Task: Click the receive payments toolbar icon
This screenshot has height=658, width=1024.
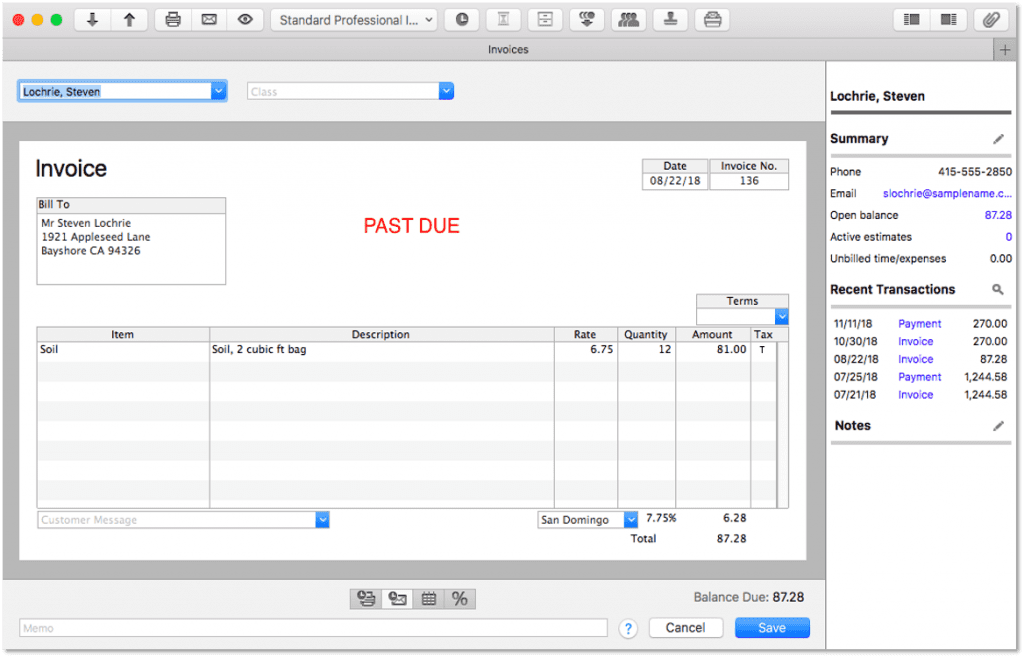Action: [586, 20]
